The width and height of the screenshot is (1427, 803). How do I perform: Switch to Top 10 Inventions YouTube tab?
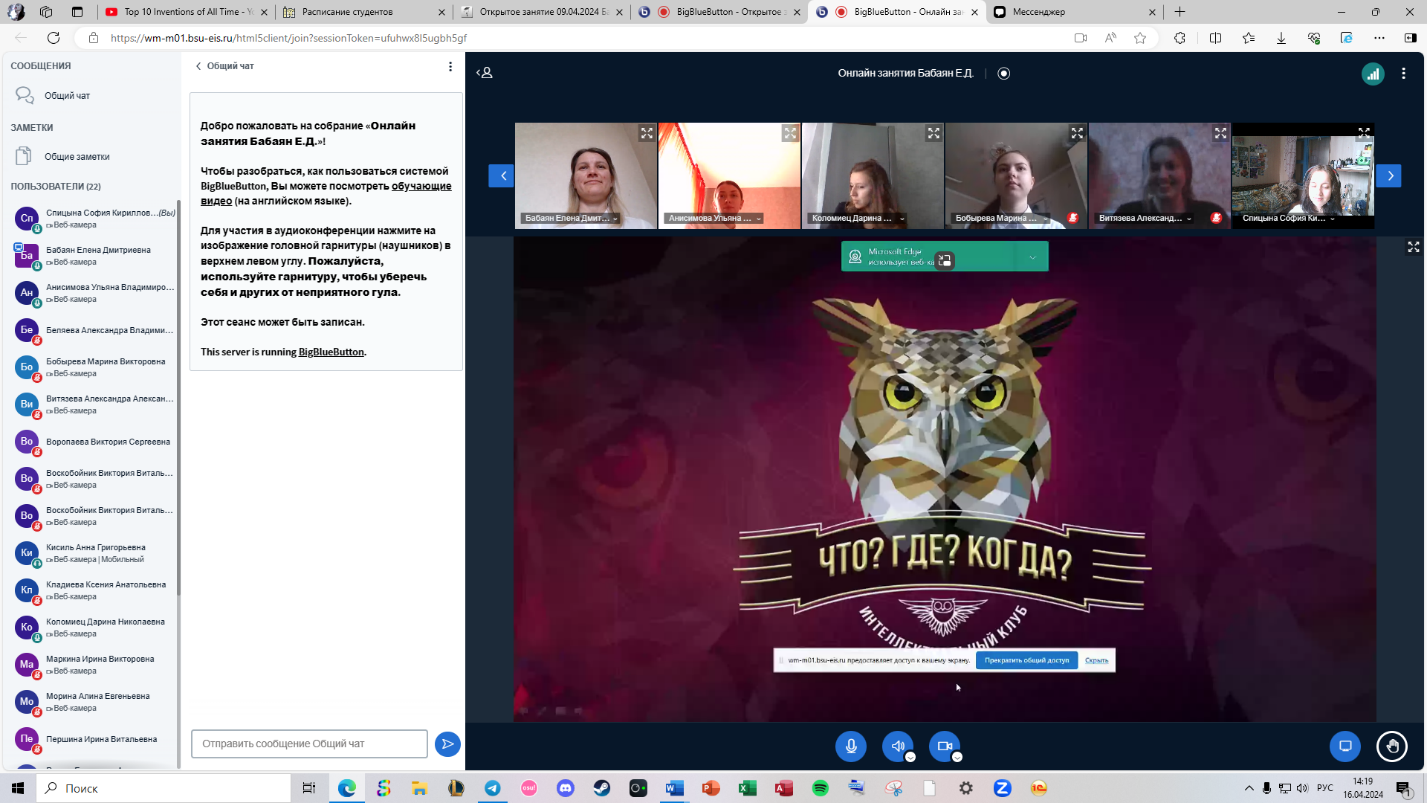184,12
